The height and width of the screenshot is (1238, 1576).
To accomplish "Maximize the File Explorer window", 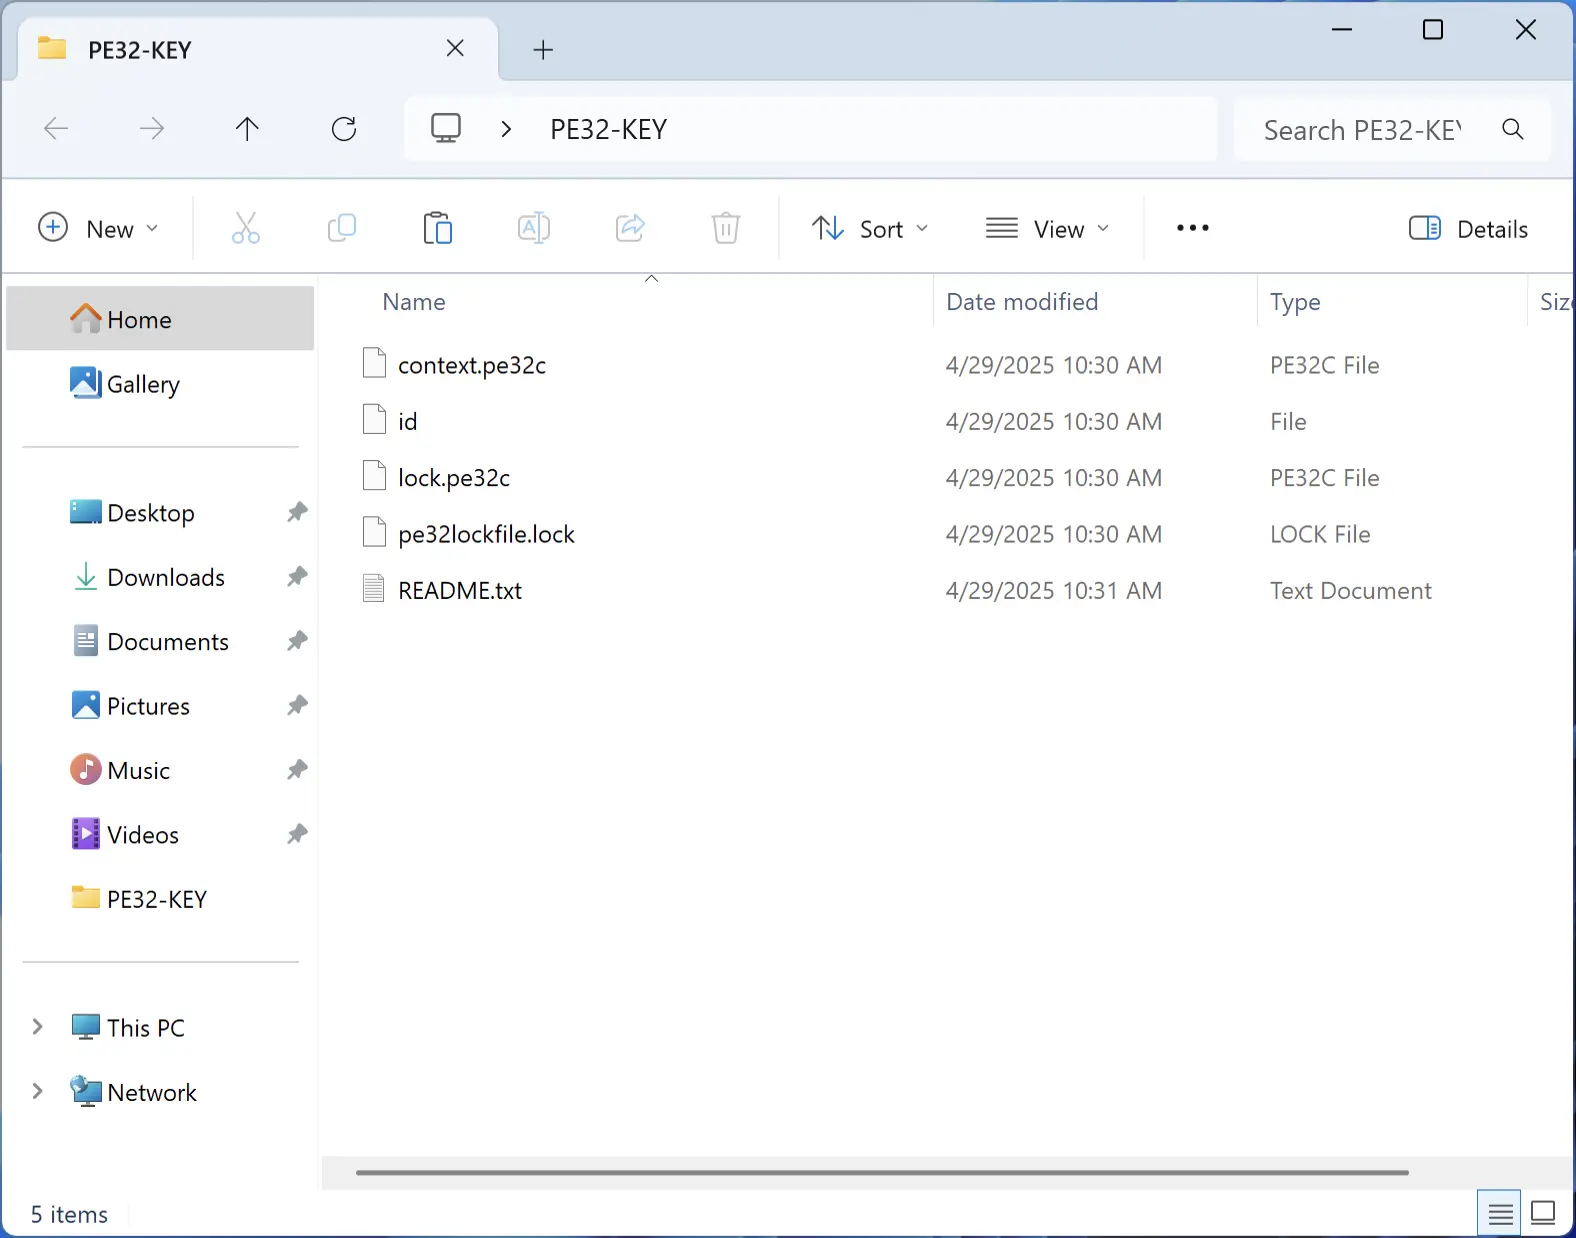I will [x=1433, y=30].
